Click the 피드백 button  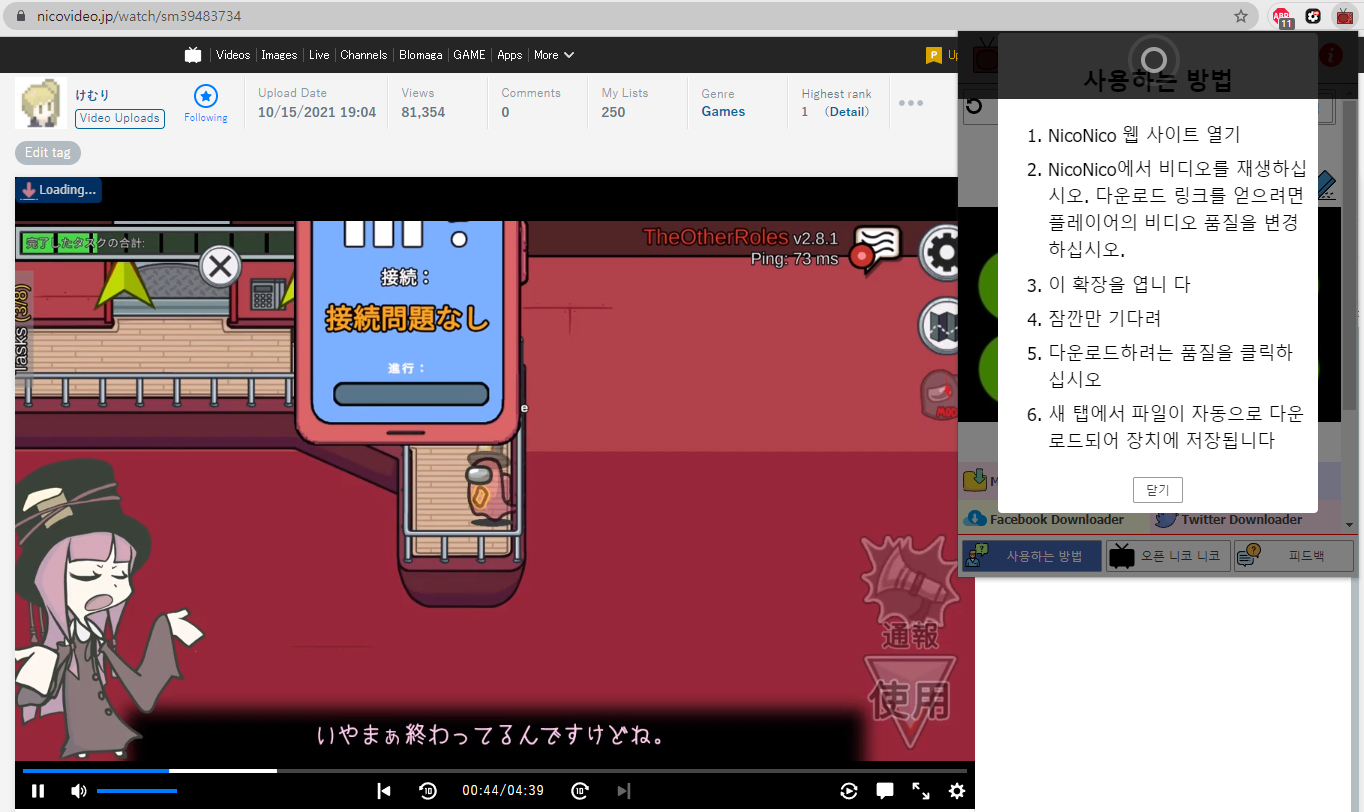1294,556
